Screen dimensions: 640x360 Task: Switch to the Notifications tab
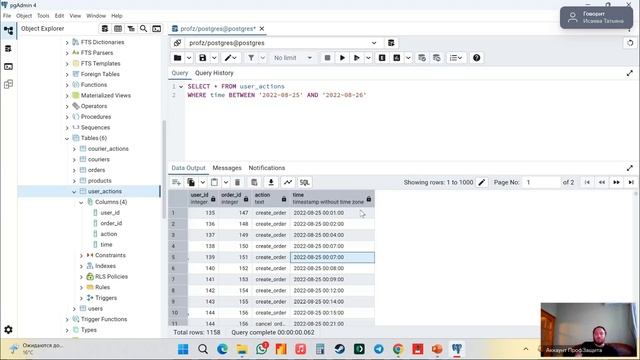pos(267,168)
